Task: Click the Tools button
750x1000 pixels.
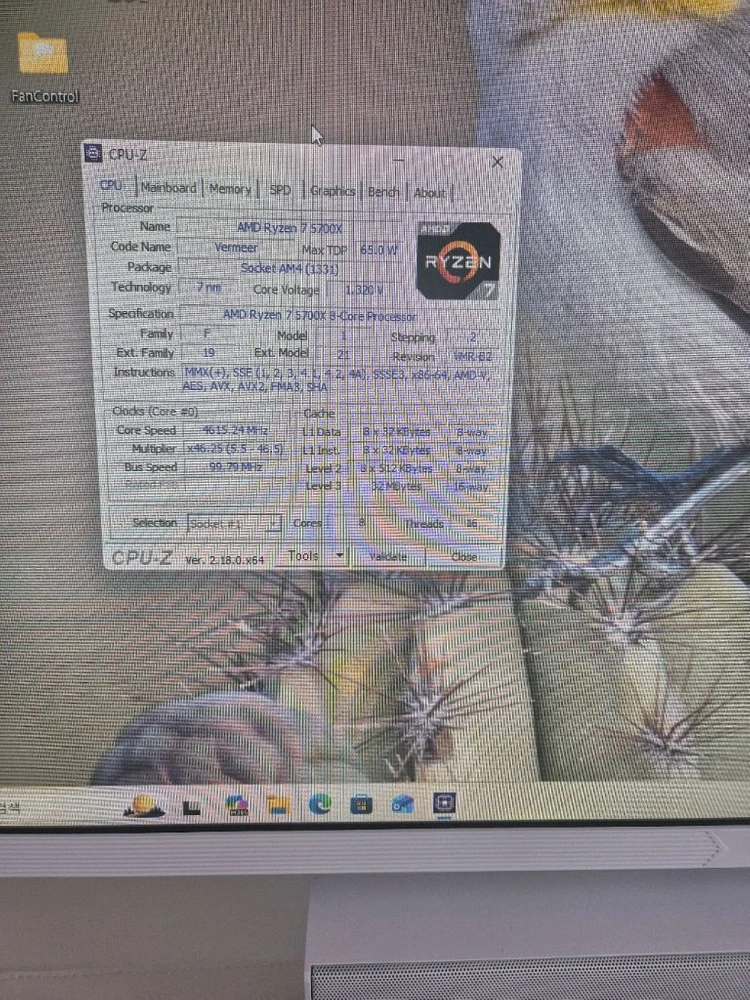Action: point(304,555)
